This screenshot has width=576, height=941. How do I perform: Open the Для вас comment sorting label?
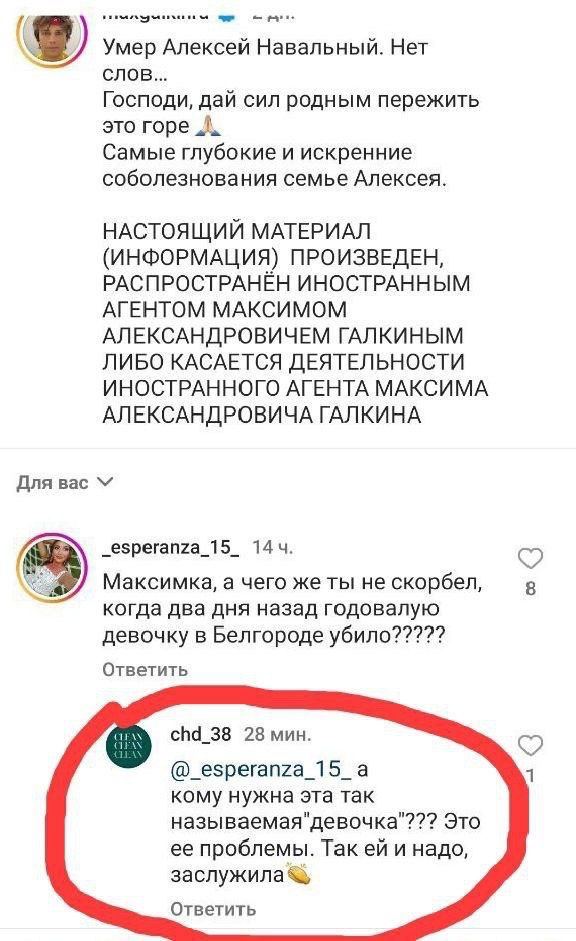[x=52, y=483]
